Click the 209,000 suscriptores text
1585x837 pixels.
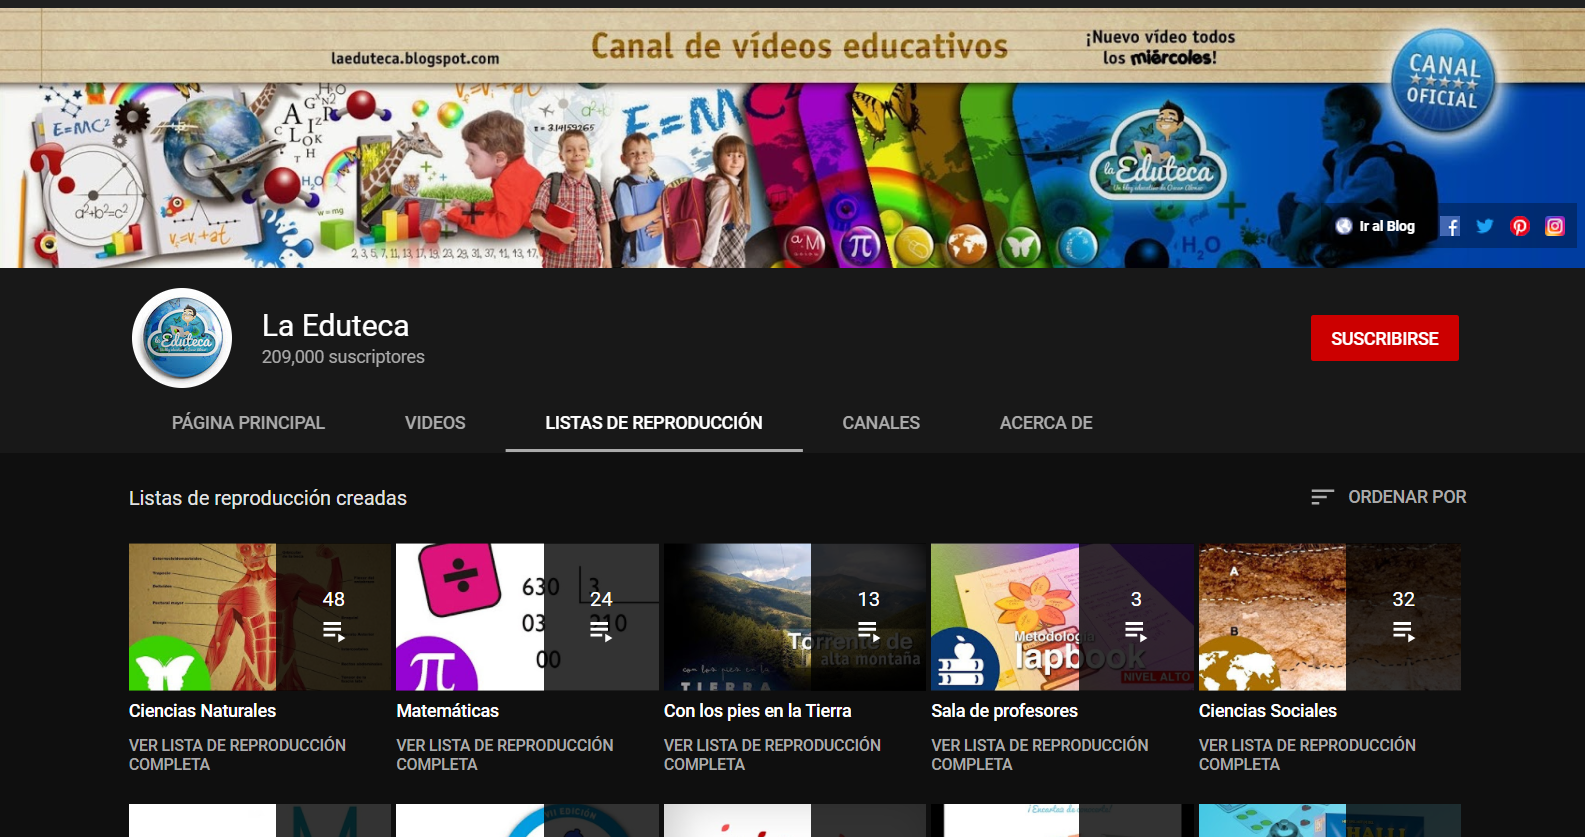click(343, 357)
